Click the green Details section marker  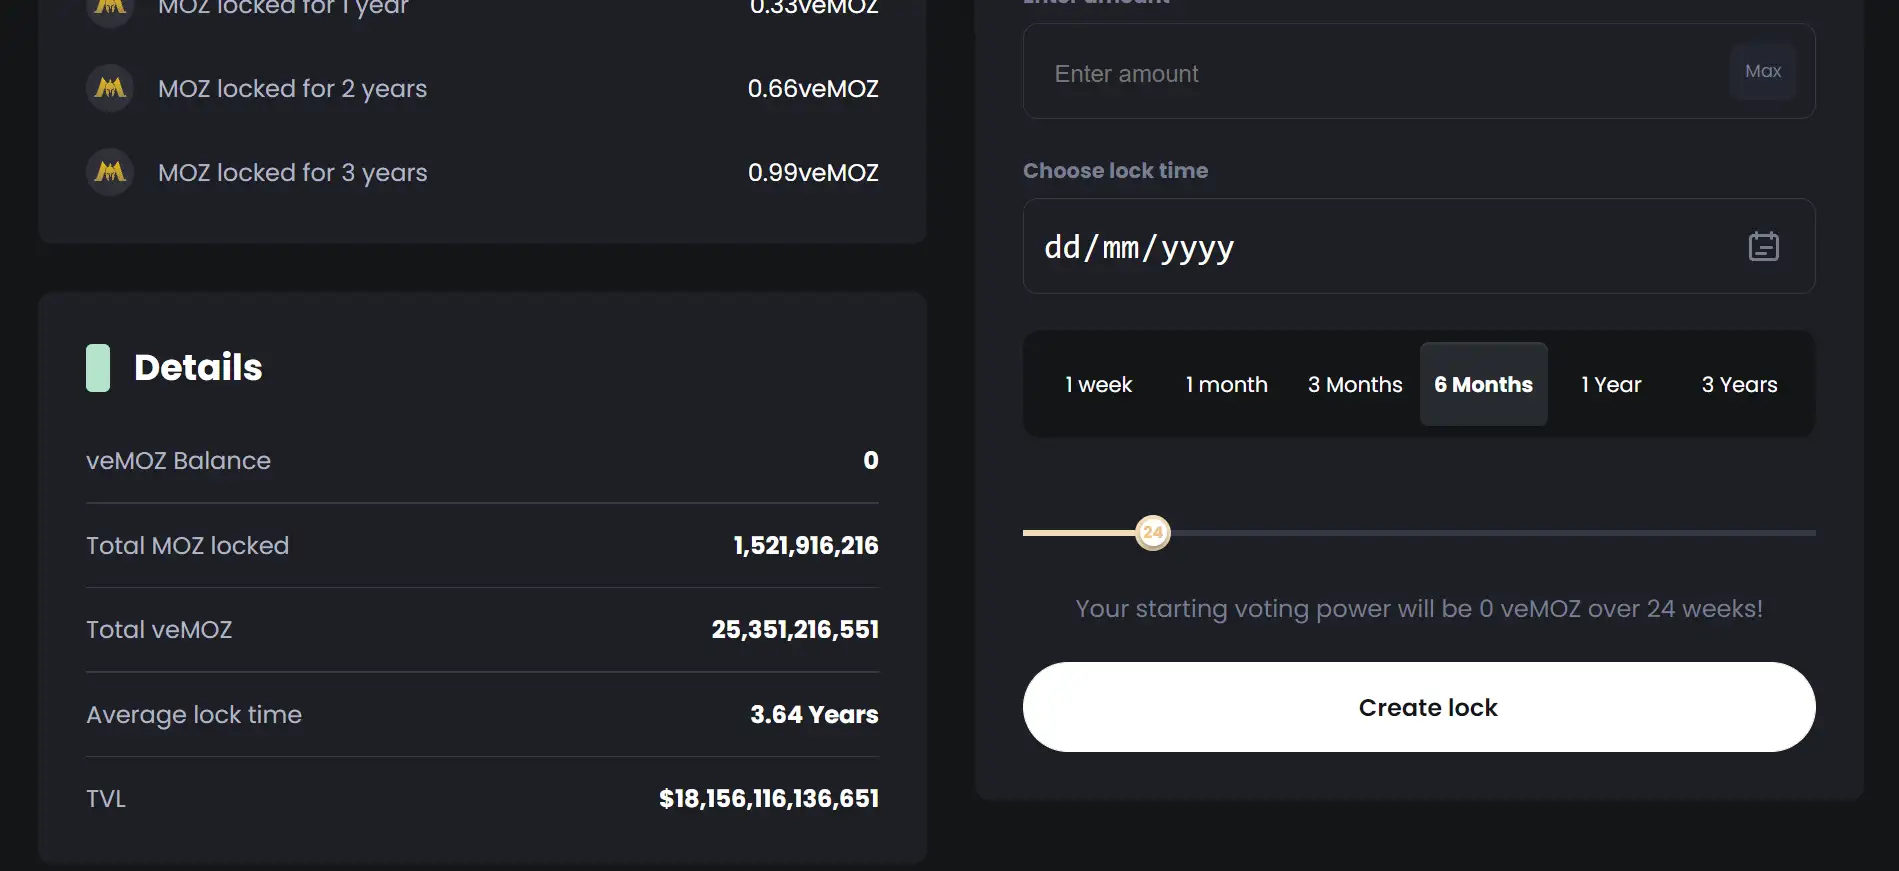pyautogui.click(x=98, y=368)
